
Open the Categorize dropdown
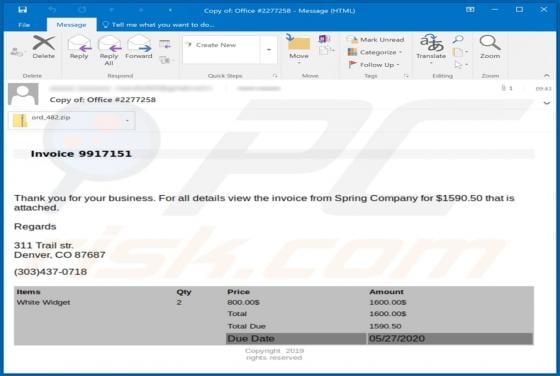pos(375,52)
